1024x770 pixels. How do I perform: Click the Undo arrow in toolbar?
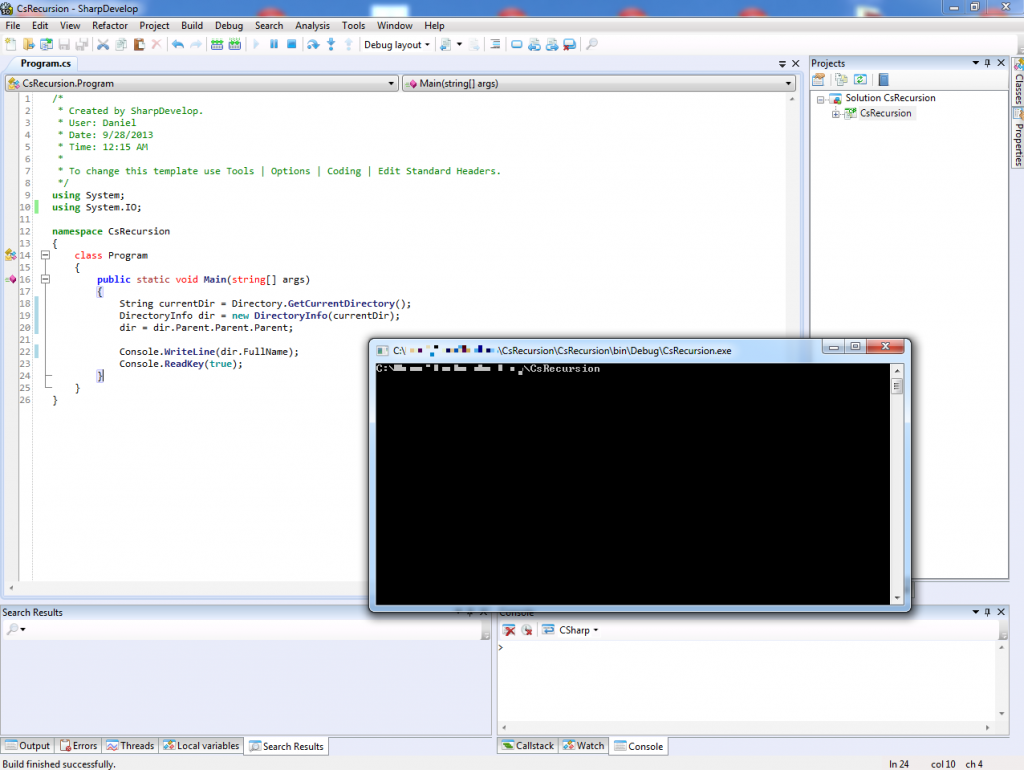(178, 44)
